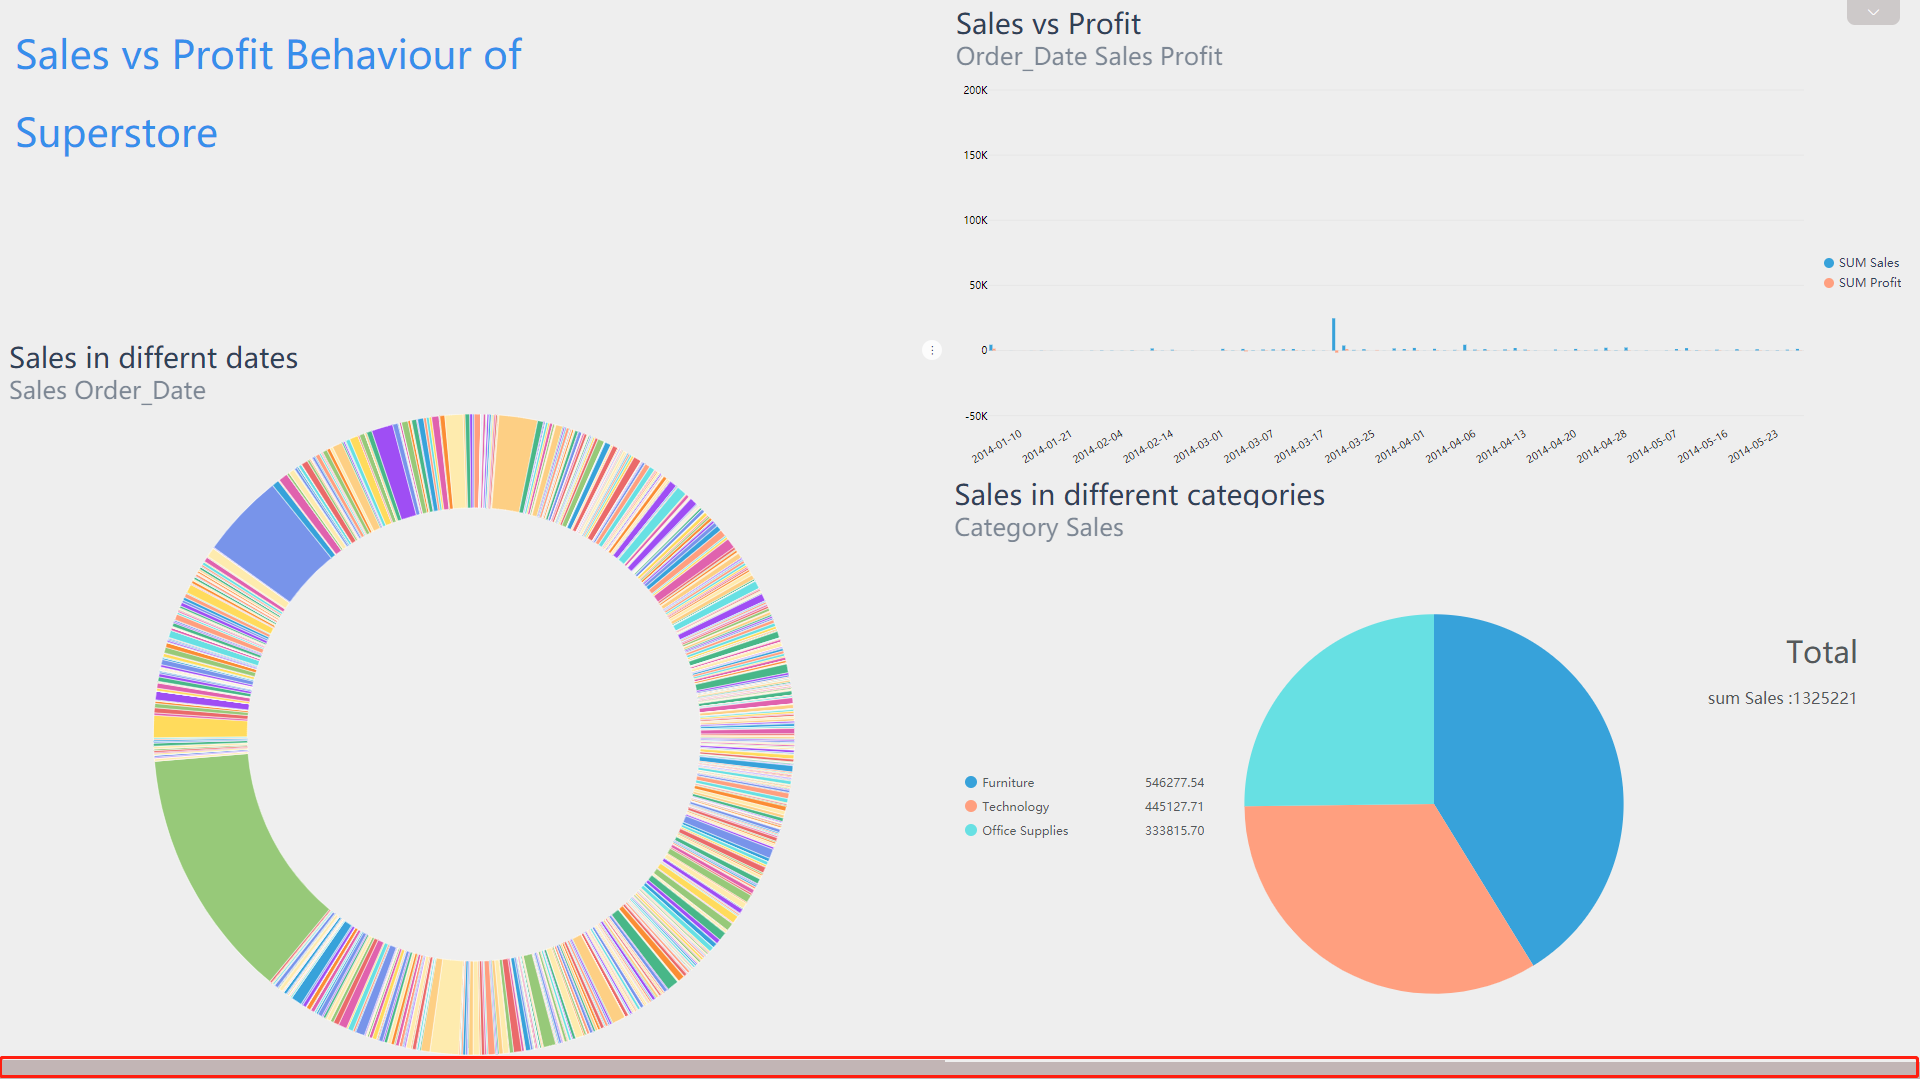Expand the top-right chevron dropdown
Screen dimensions: 1920x1079
(x=1873, y=12)
